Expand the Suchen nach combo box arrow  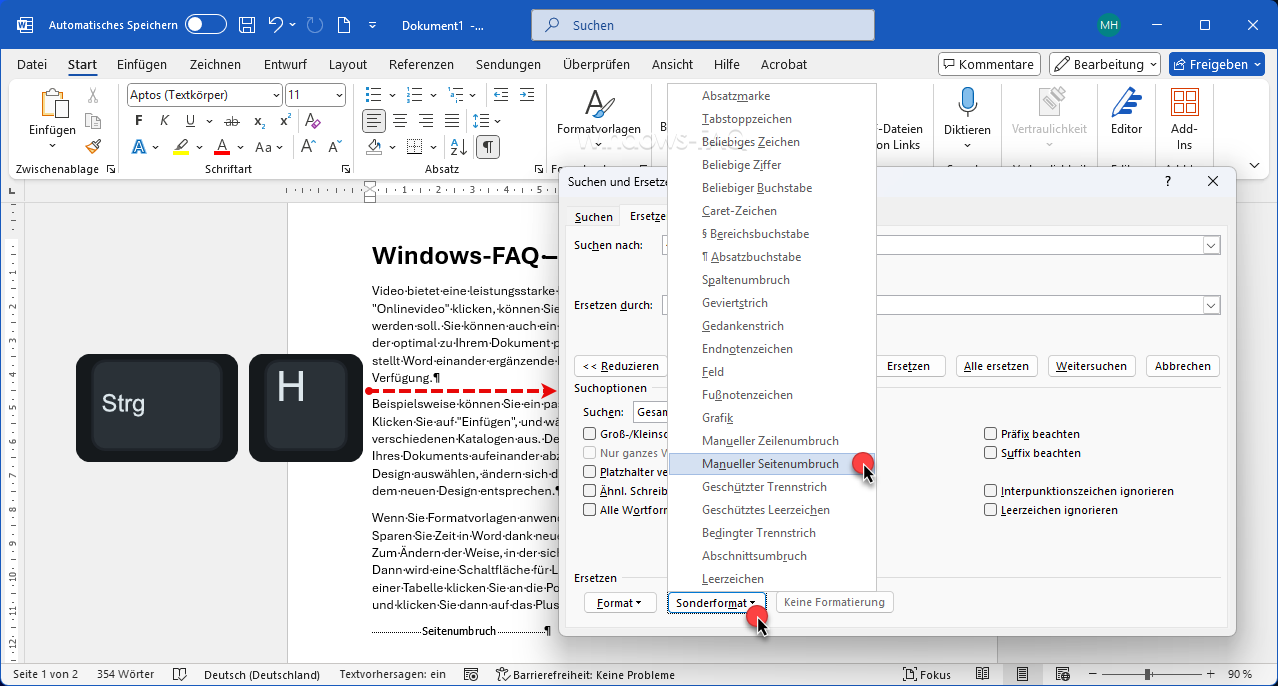(x=1211, y=246)
